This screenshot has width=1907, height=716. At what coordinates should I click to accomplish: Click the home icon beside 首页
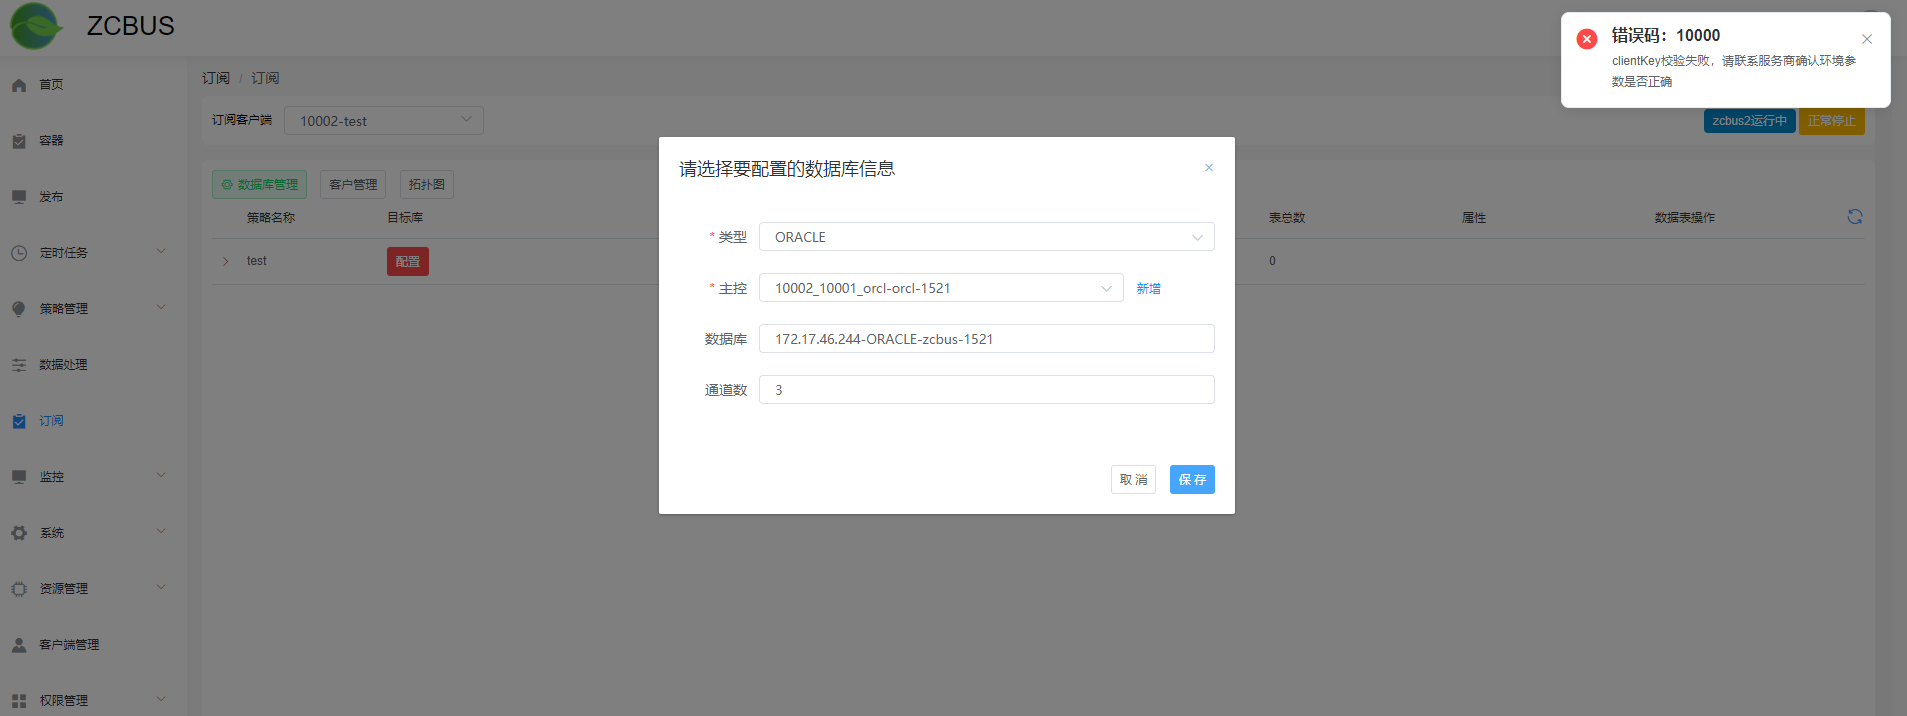pyautogui.click(x=19, y=85)
